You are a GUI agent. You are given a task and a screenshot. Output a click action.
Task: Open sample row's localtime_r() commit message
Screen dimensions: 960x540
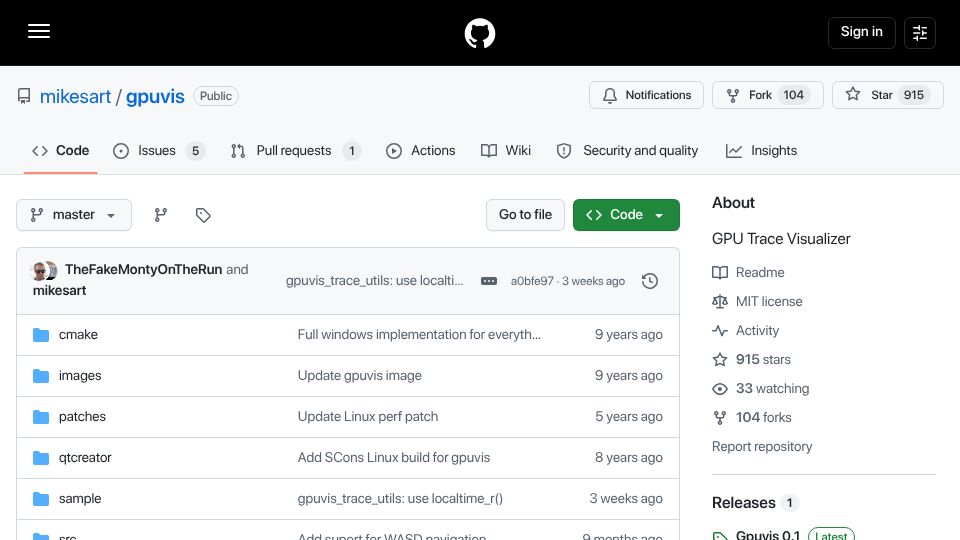[400, 499]
